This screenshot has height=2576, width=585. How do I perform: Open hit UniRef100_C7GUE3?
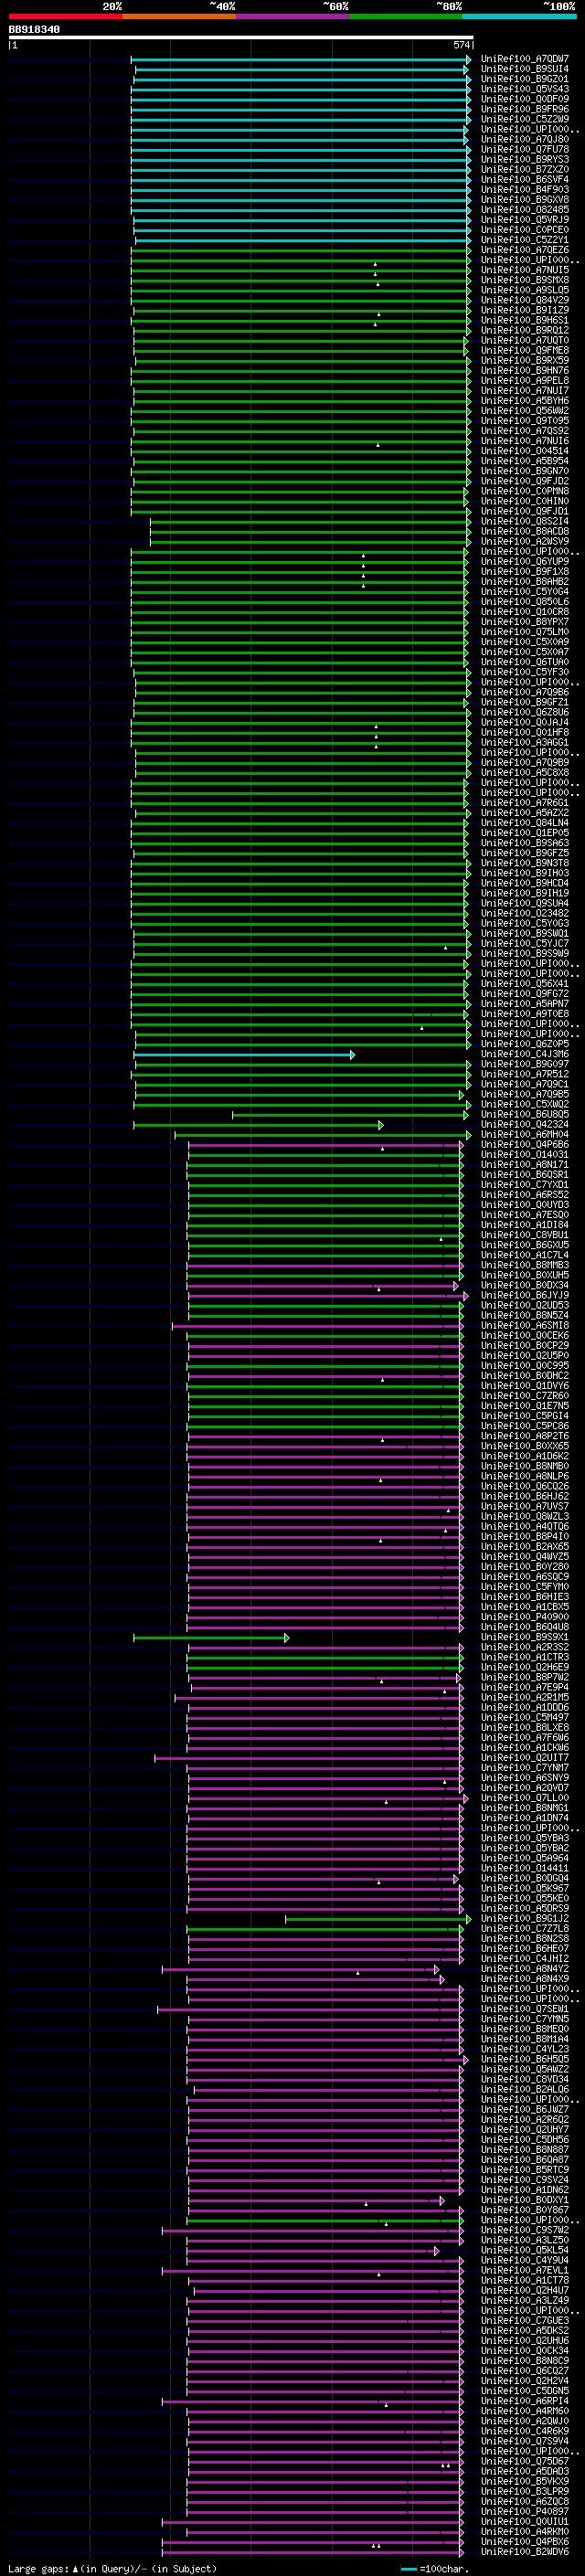(525, 2320)
